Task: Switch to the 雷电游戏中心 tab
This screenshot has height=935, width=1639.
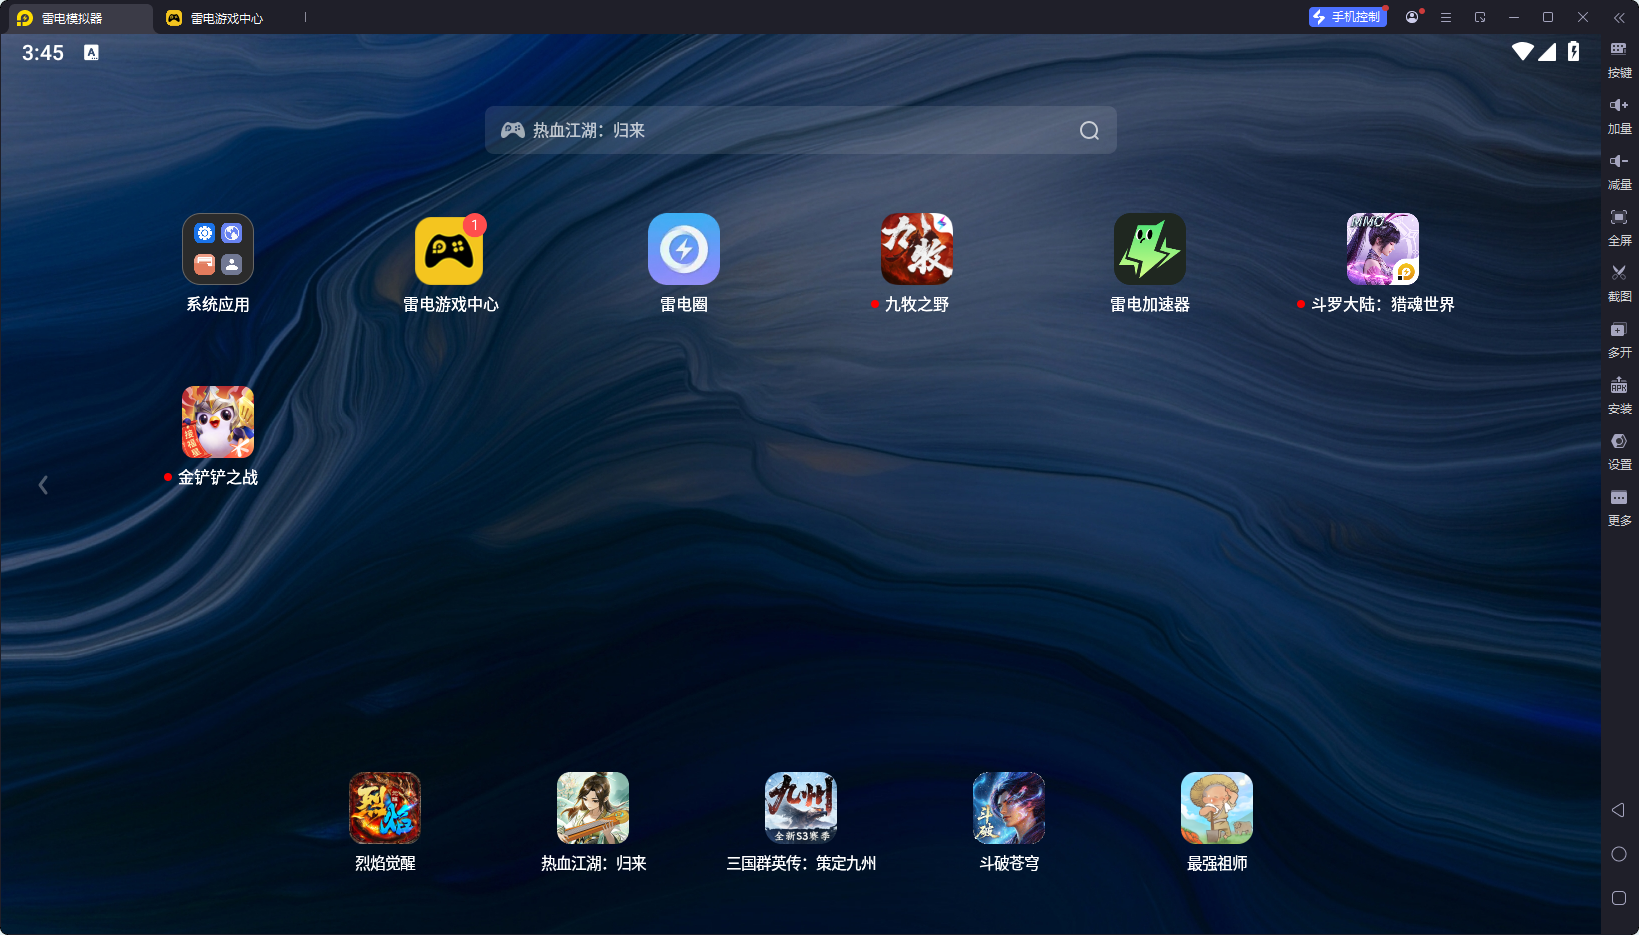Action: coord(214,18)
